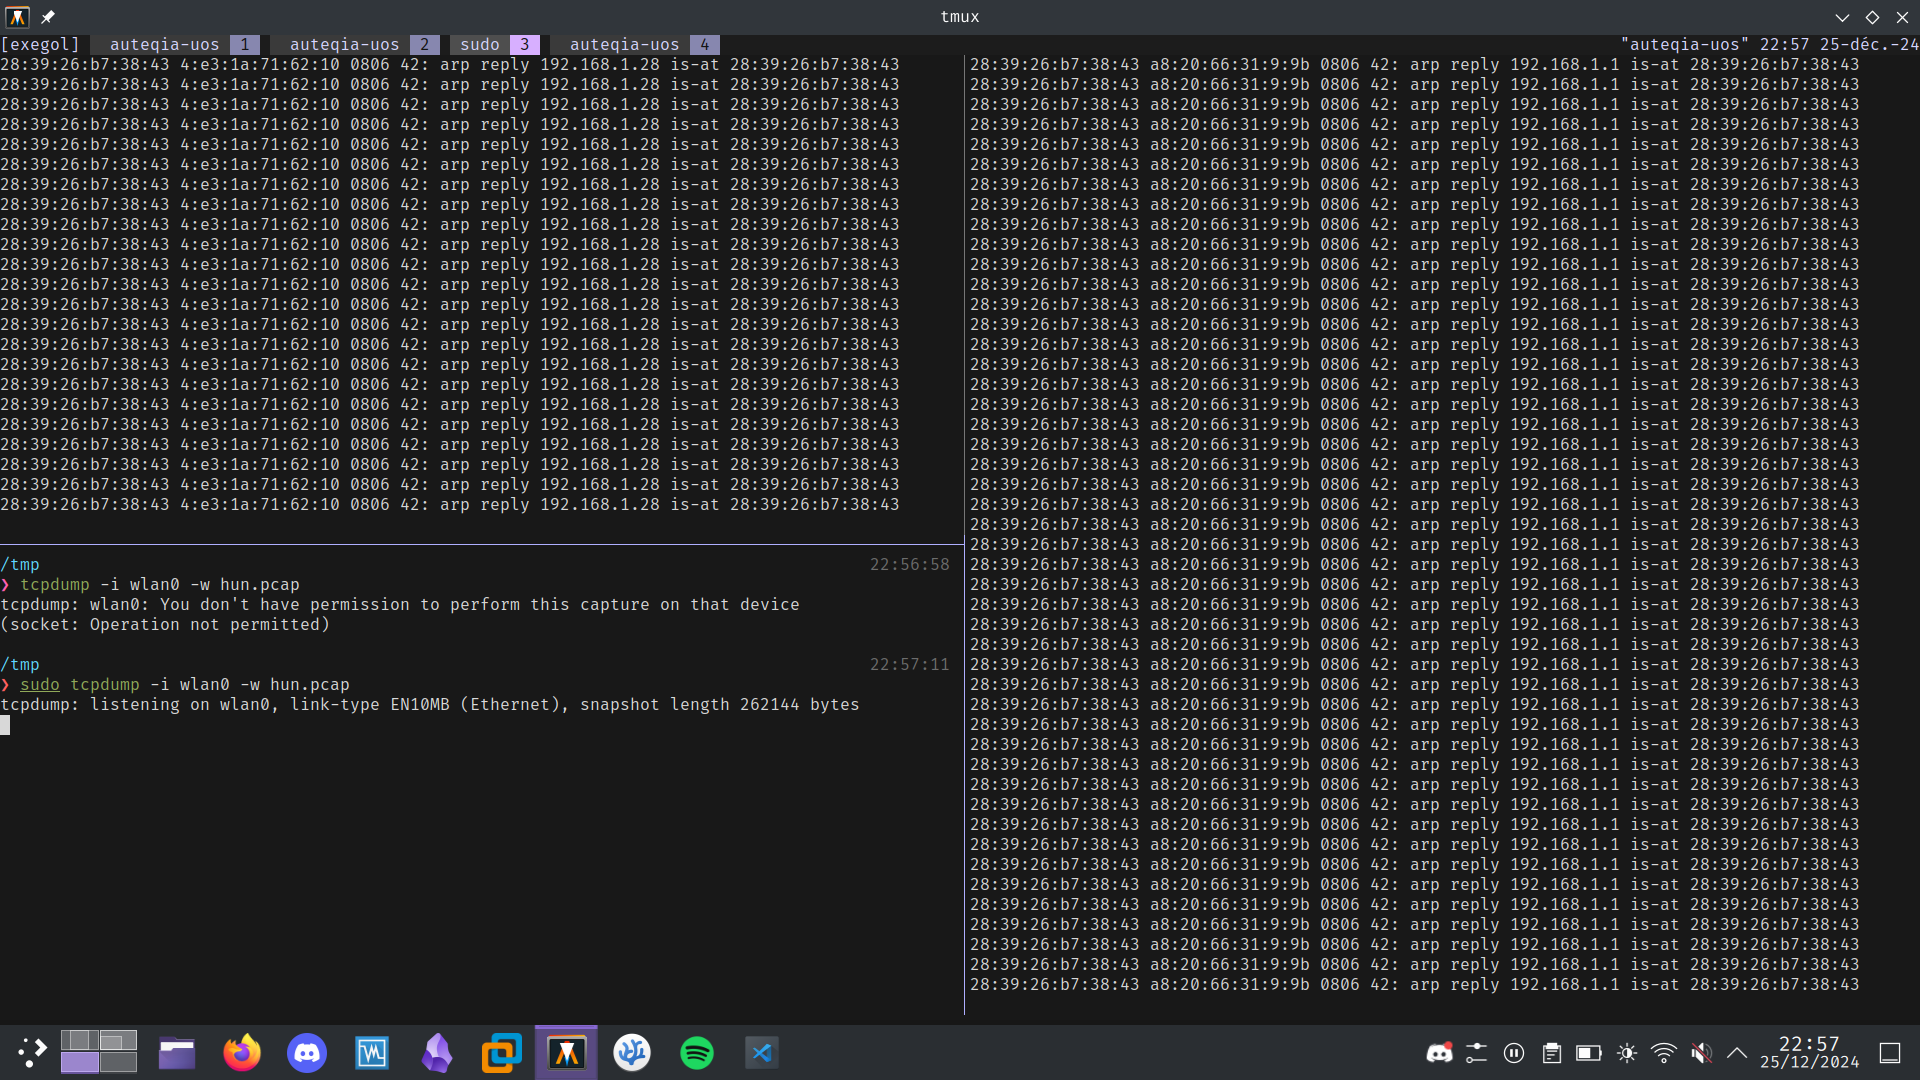Click the muted volume tray icon
Image resolution: width=1920 pixels, height=1080 pixels.
point(1701,1052)
